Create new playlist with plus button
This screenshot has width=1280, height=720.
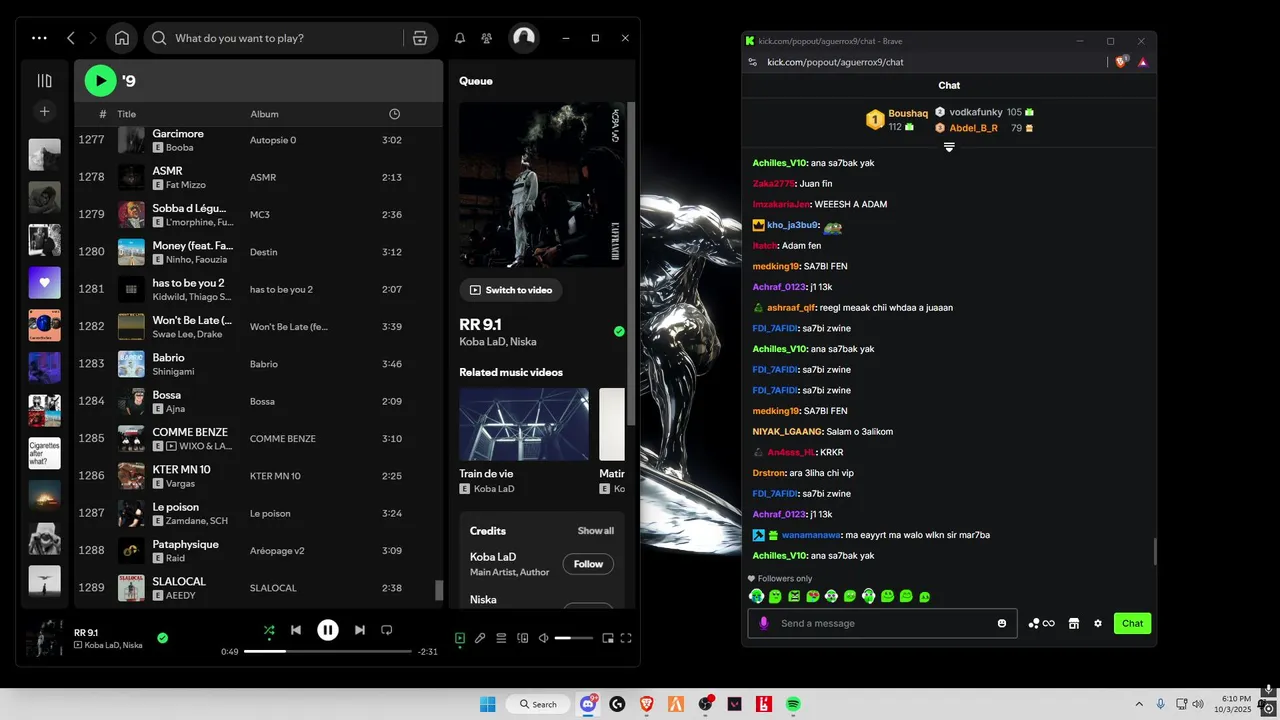pyautogui.click(x=44, y=111)
